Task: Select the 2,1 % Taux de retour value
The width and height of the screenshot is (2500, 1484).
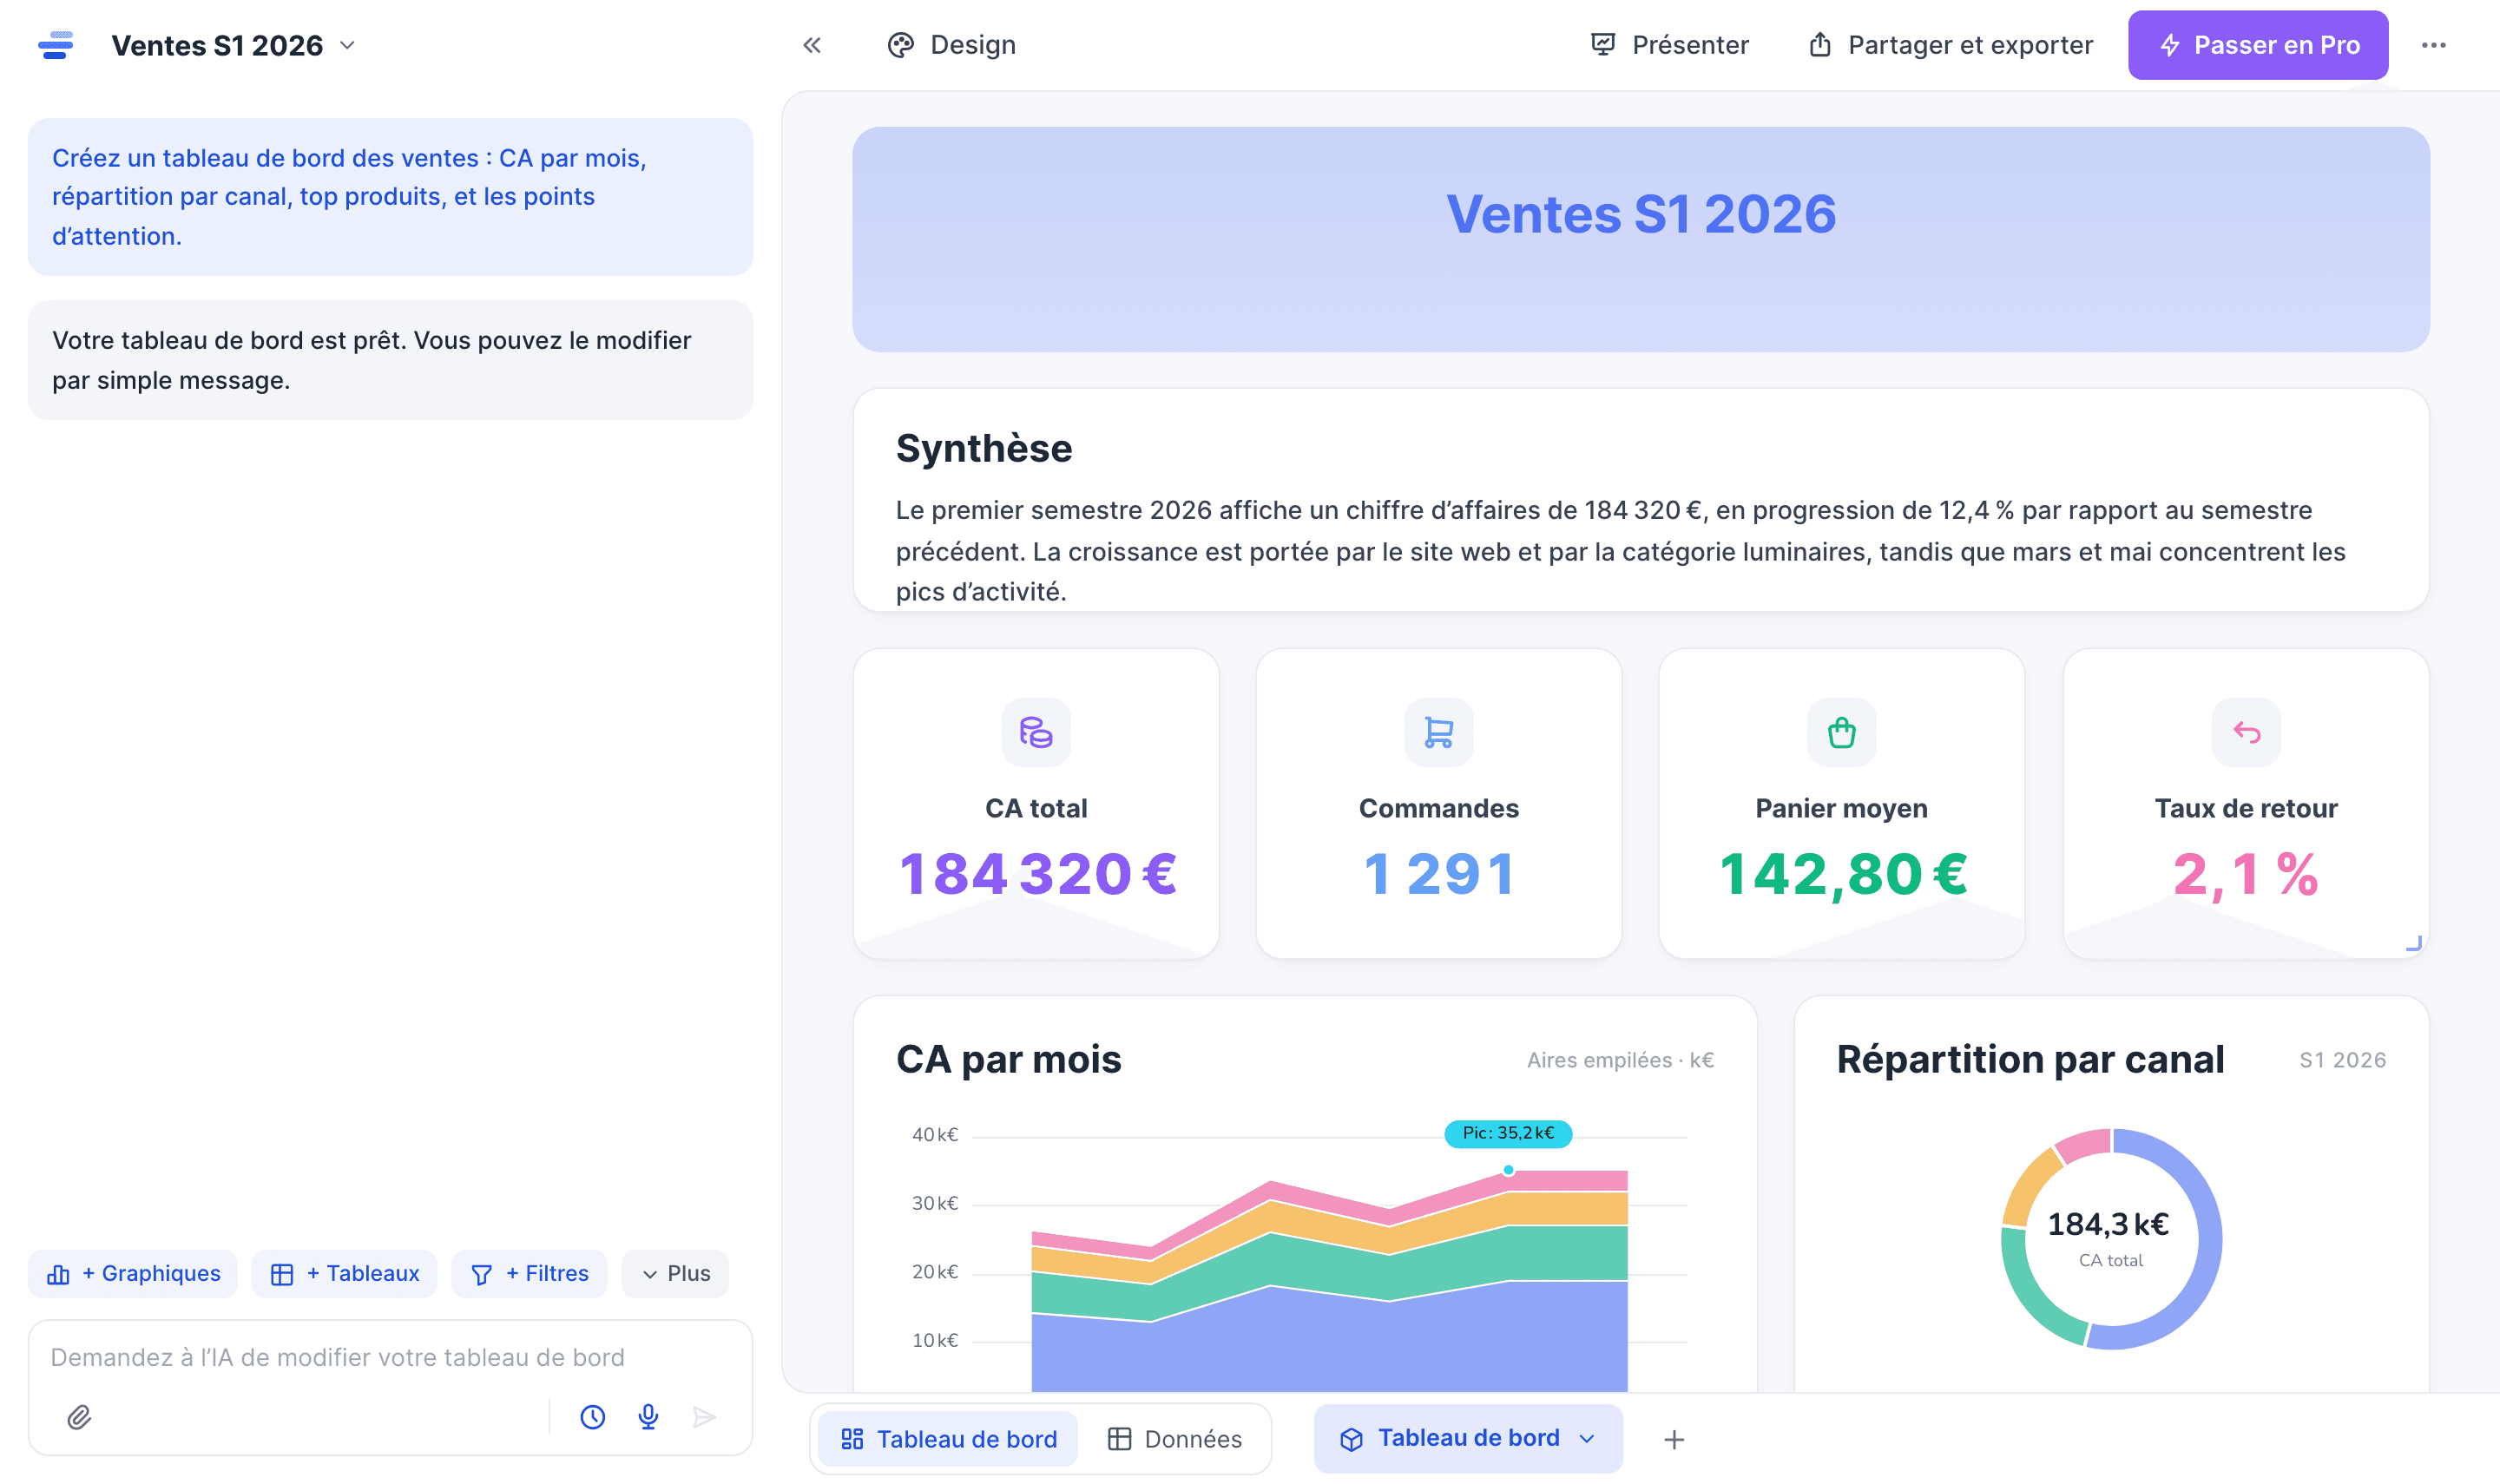Action: pyautogui.click(x=2246, y=874)
